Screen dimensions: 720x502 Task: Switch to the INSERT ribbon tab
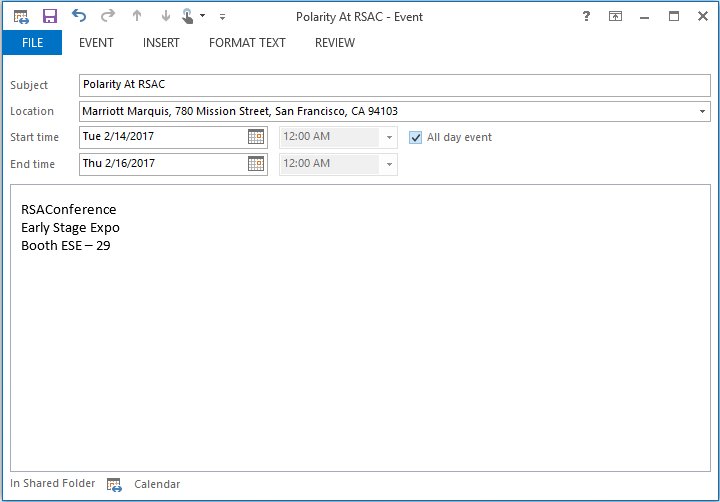point(161,43)
